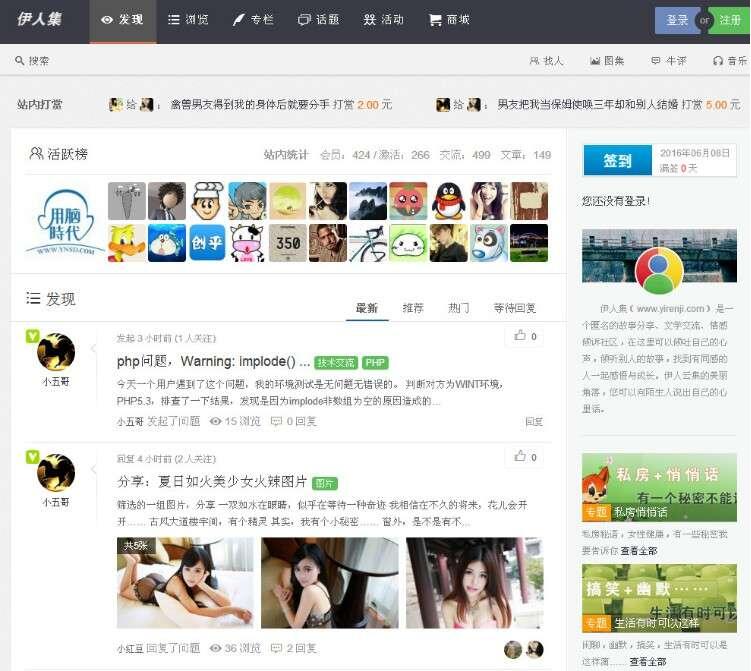Click the green 图片 tag
The image size is (751, 671).
coord(325,484)
